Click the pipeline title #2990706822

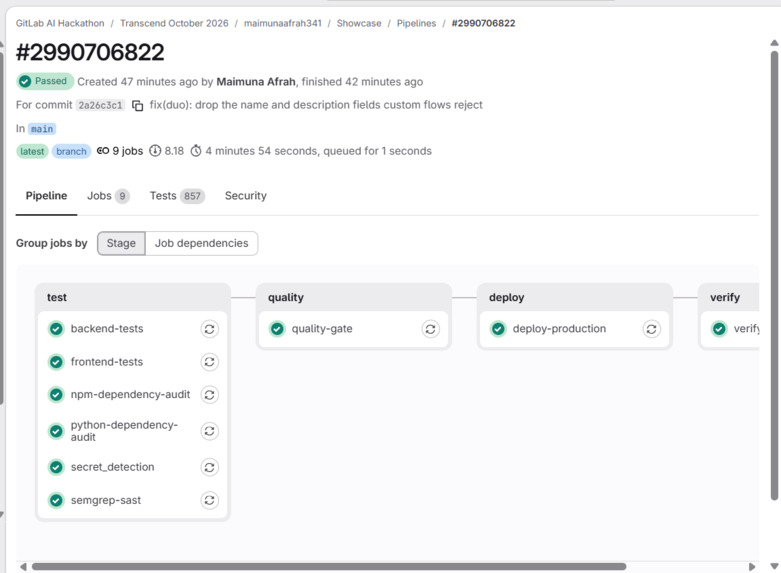[x=90, y=52]
